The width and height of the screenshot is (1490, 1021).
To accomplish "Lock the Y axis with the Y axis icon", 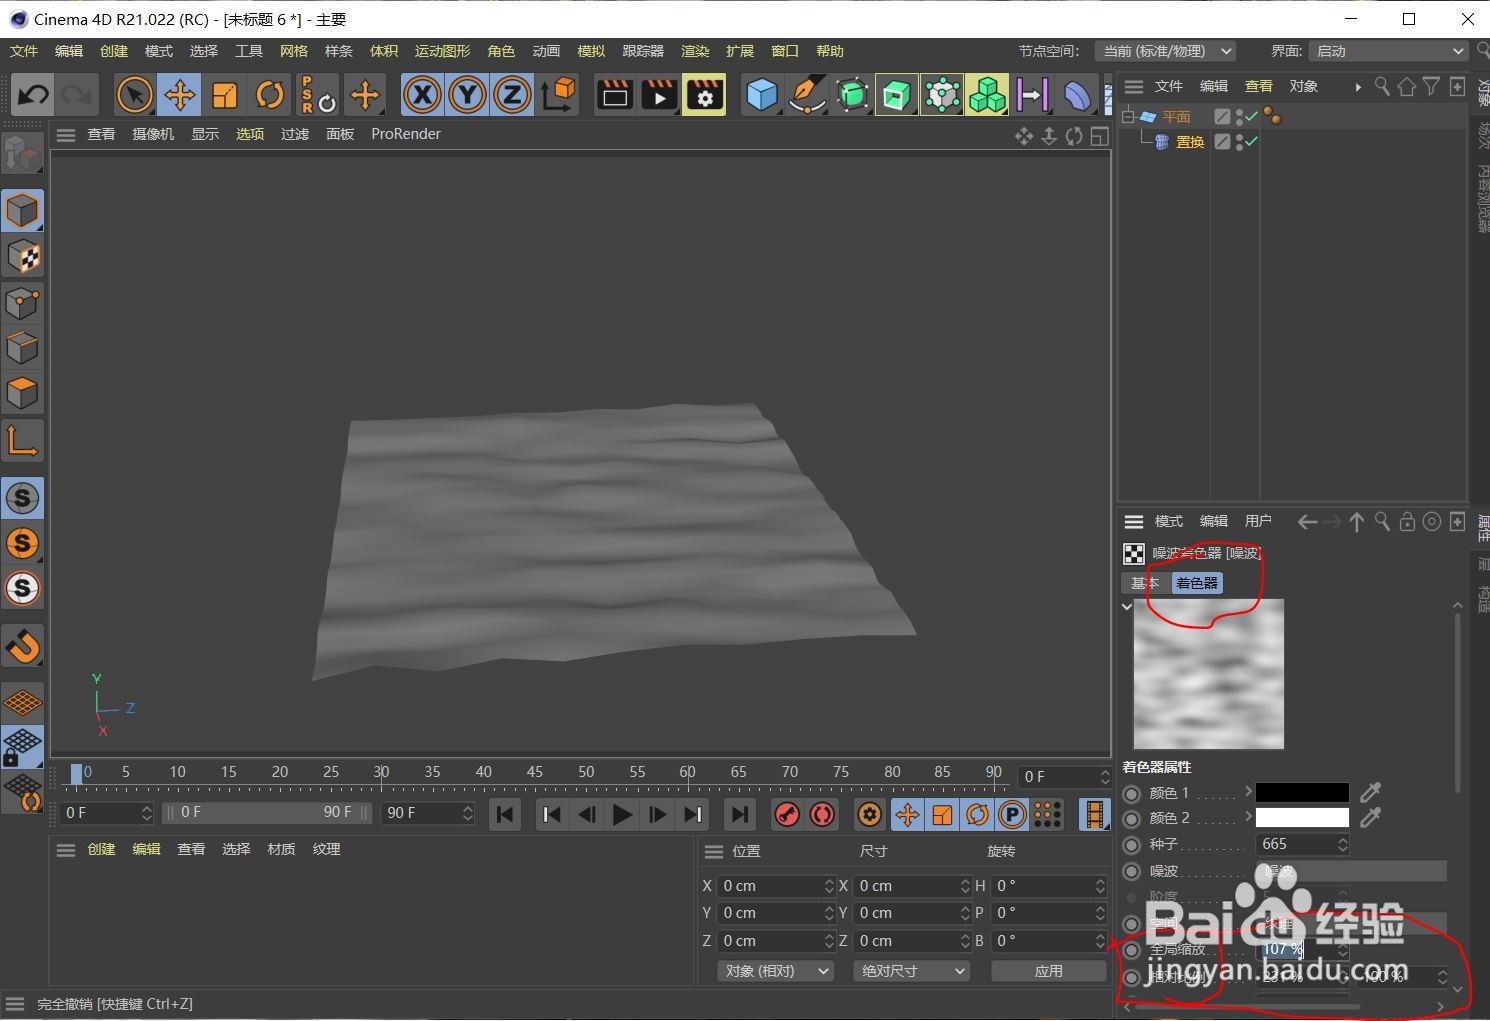I will click(x=466, y=94).
